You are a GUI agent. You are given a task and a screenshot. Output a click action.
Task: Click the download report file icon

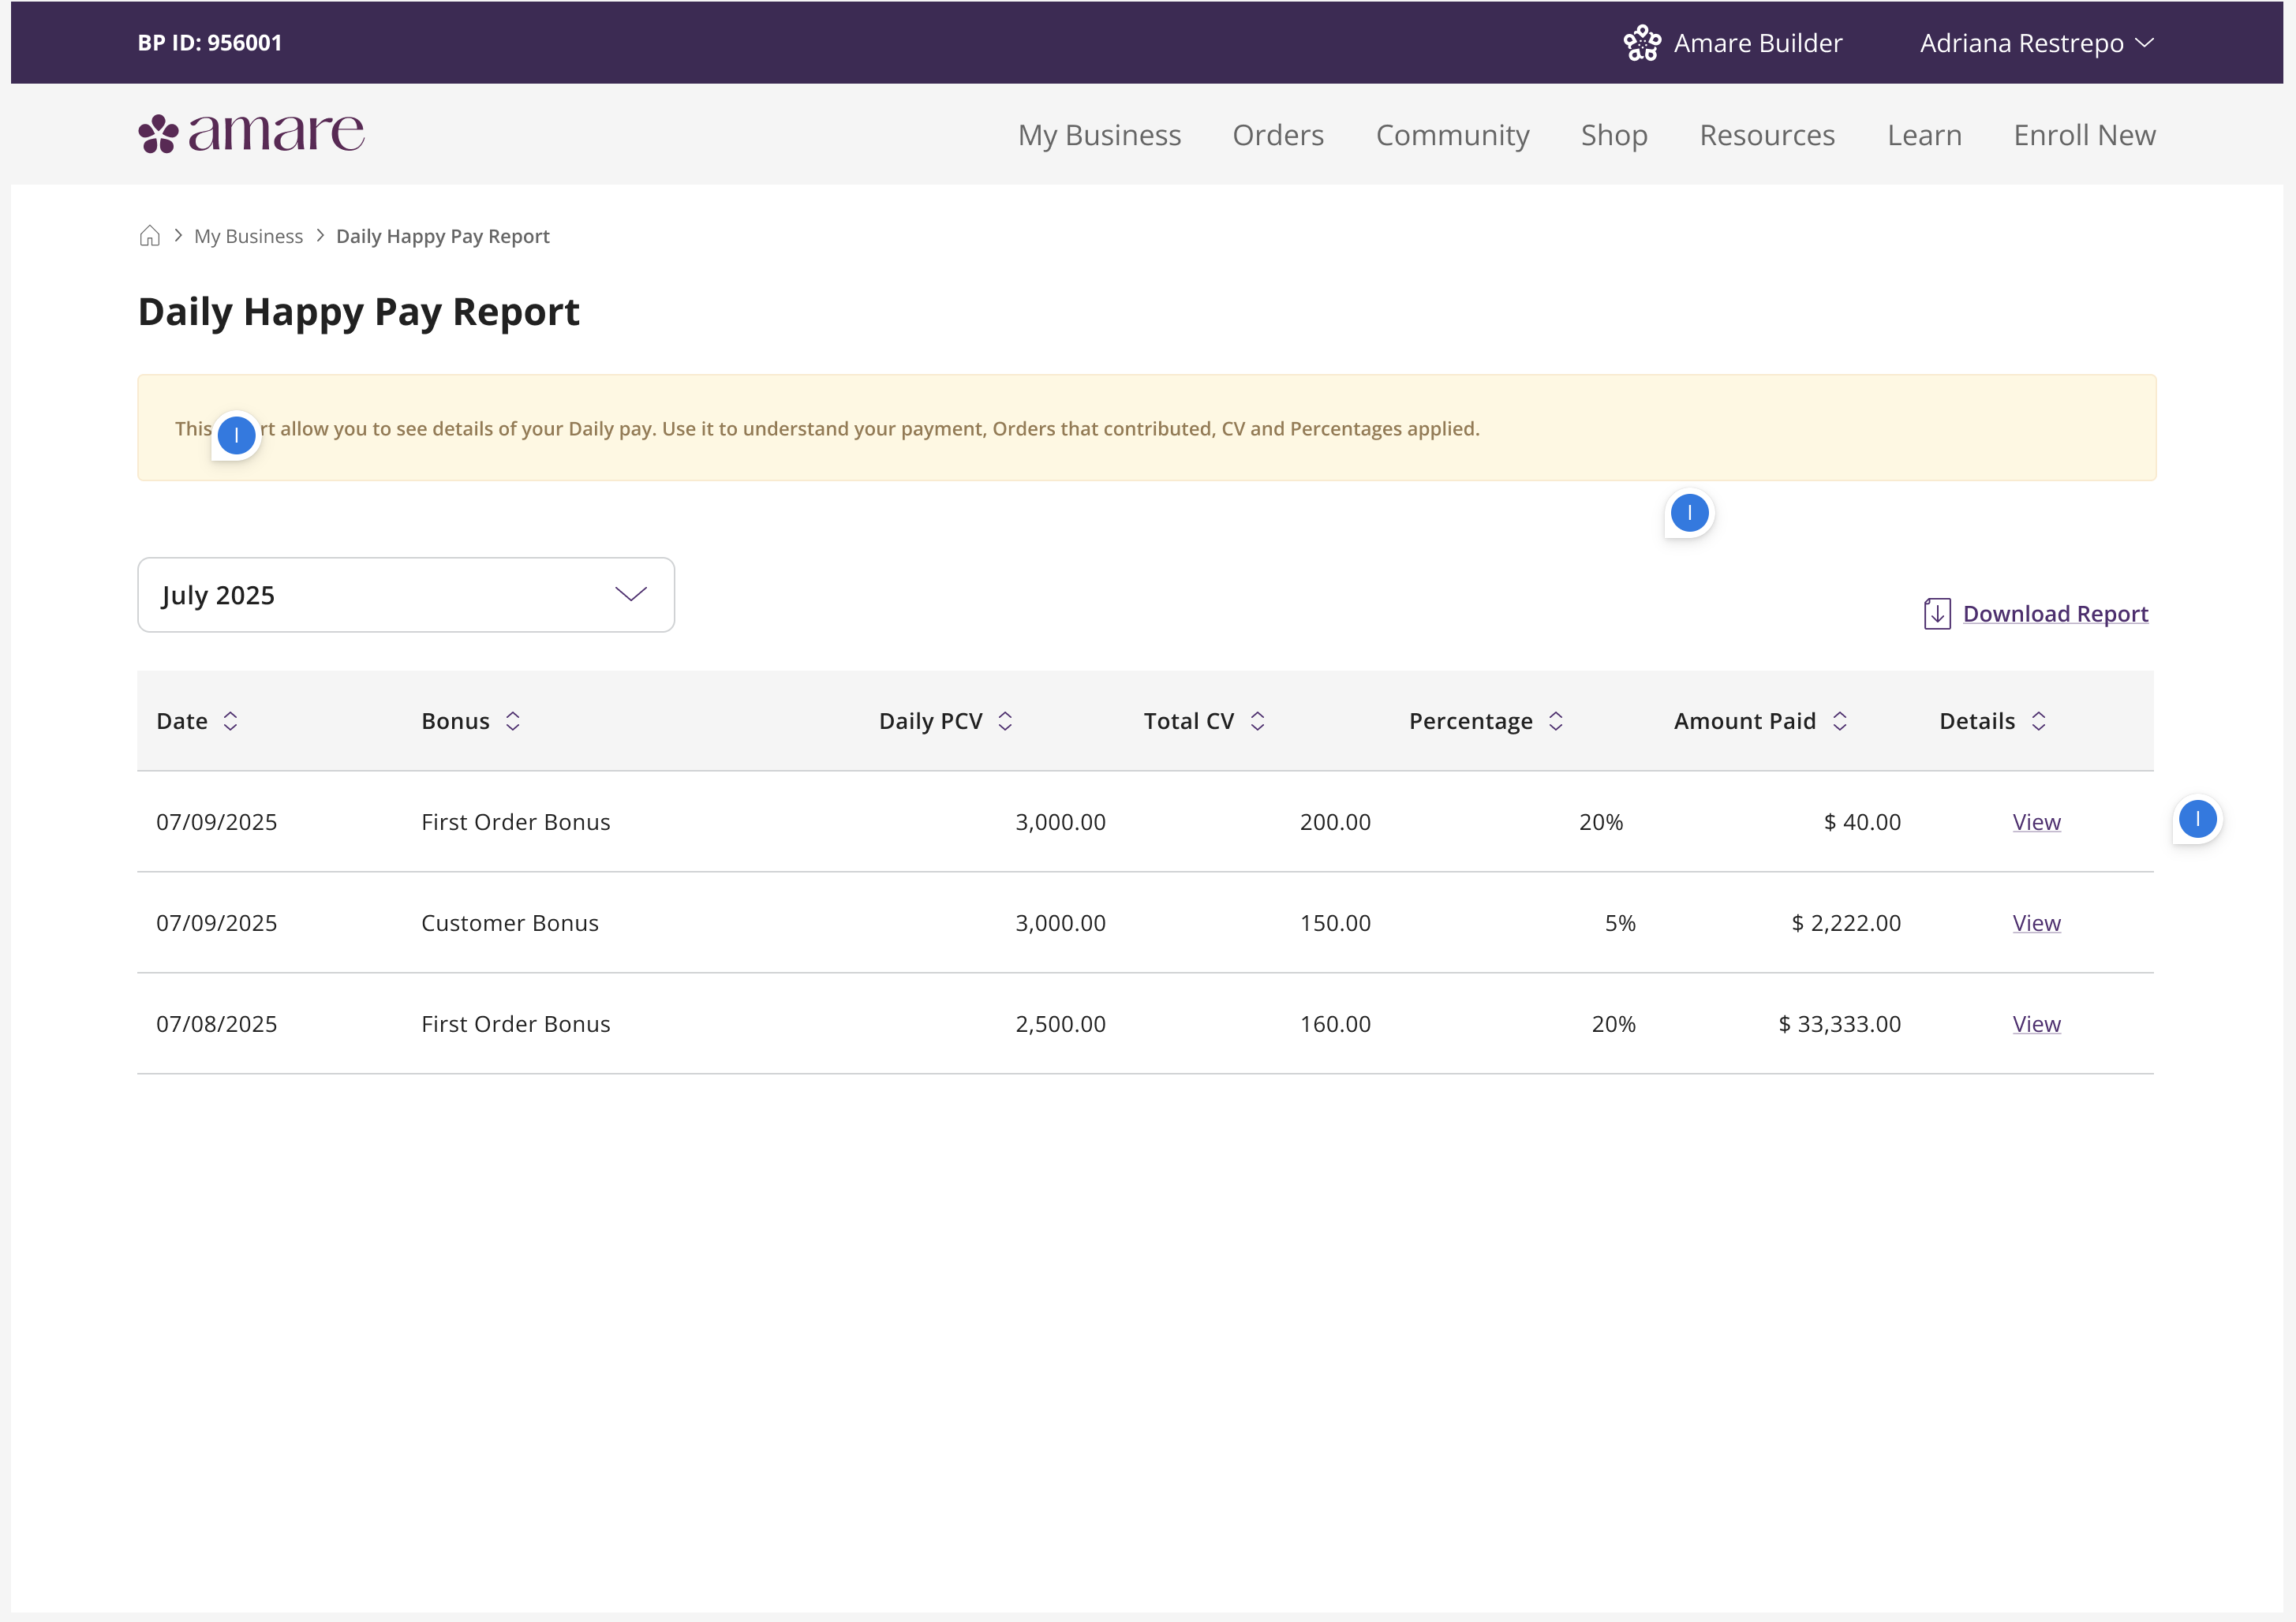pyautogui.click(x=1937, y=613)
